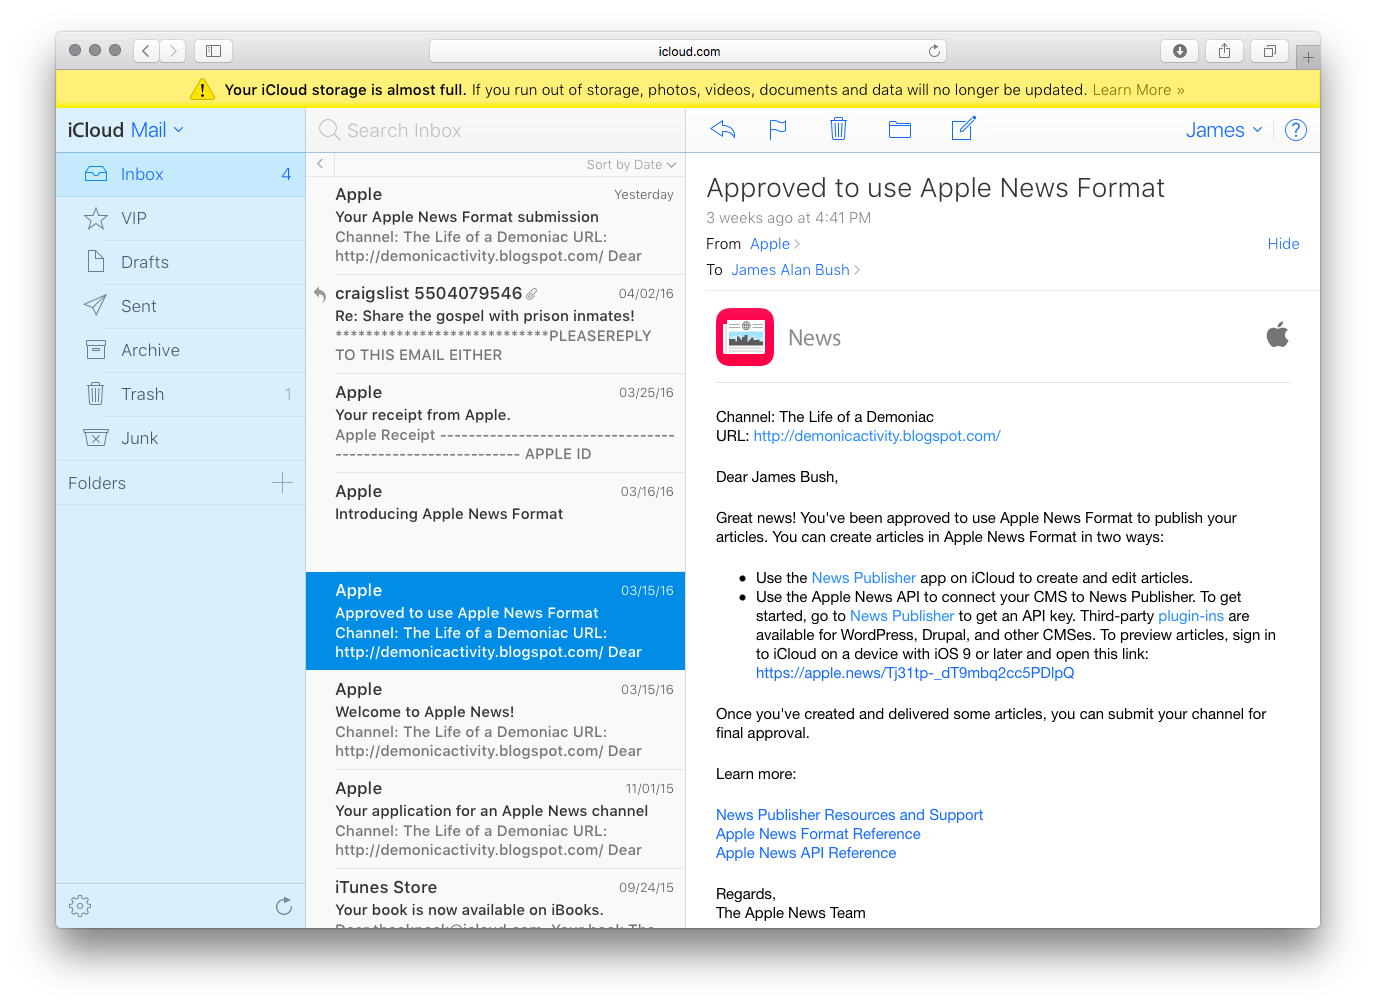The width and height of the screenshot is (1376, 1008).
Task: Open the Archive mailbox
Action: [180, 350]
